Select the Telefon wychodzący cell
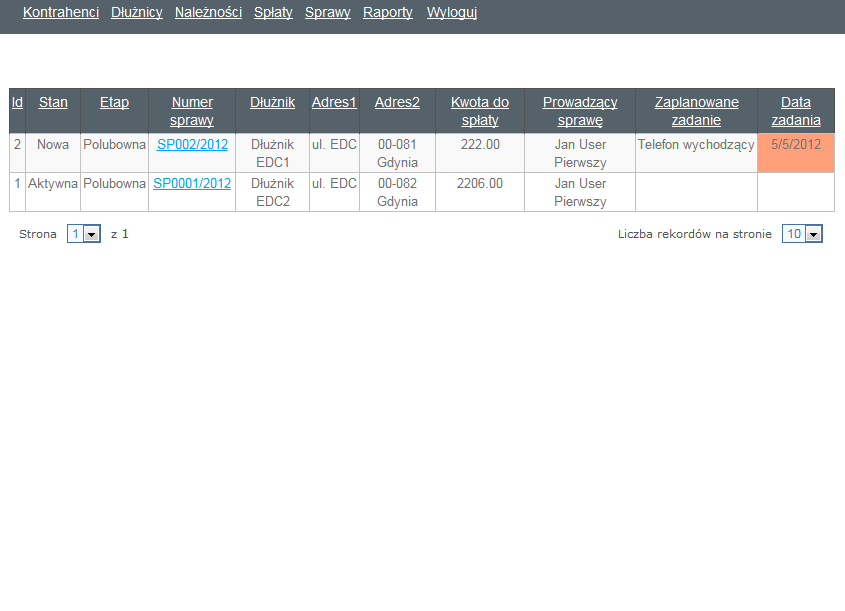 tap(696, 153)
